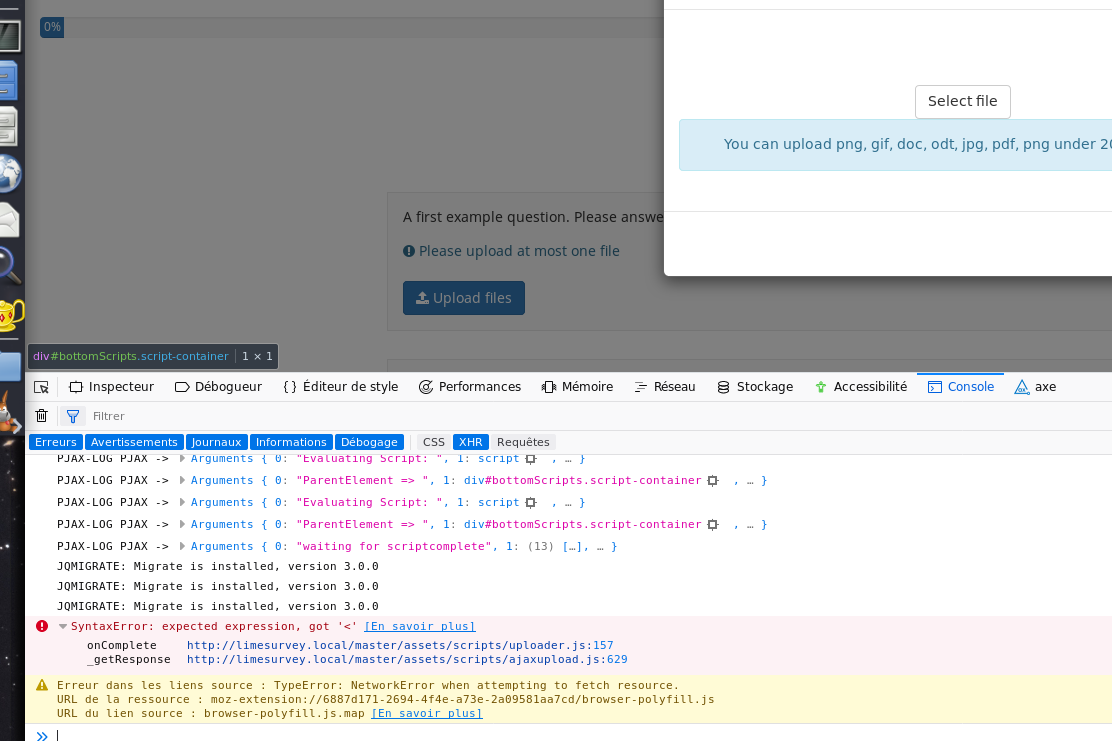Expand the last 'Evaluating Script' Arguments entry
The width and height of the screenshot is (1112, 741).
point(183,502)
